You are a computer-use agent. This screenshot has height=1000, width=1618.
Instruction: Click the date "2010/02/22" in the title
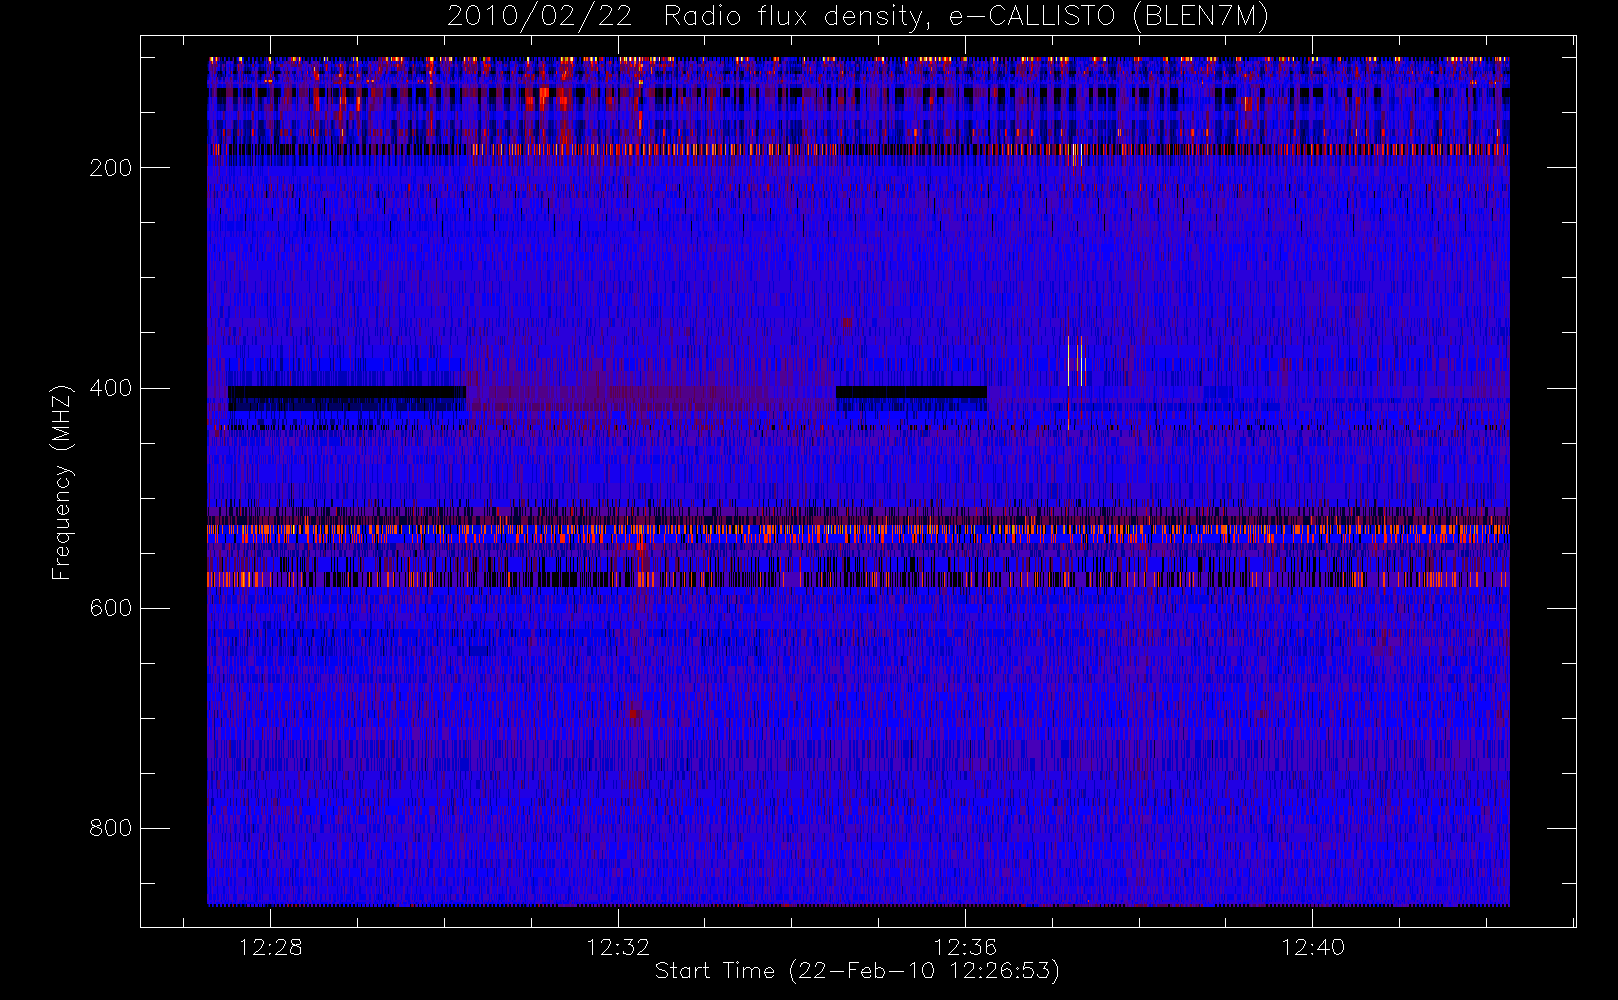coord(539,17)
